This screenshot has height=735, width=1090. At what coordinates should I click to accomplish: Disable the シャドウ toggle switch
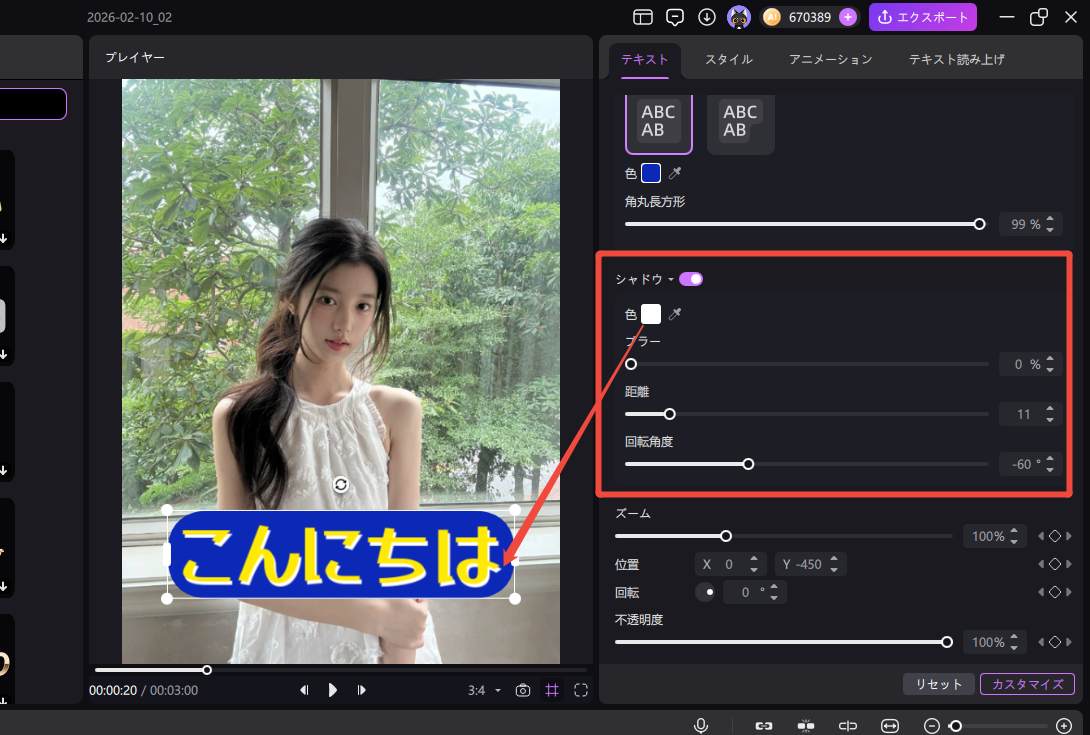point(691,279)
